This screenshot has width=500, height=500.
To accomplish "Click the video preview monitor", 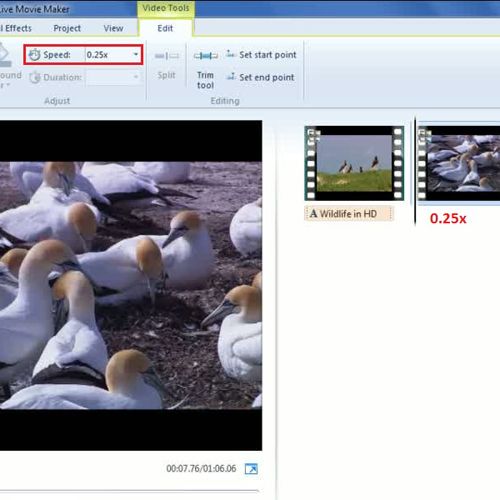I will point(131,285).
